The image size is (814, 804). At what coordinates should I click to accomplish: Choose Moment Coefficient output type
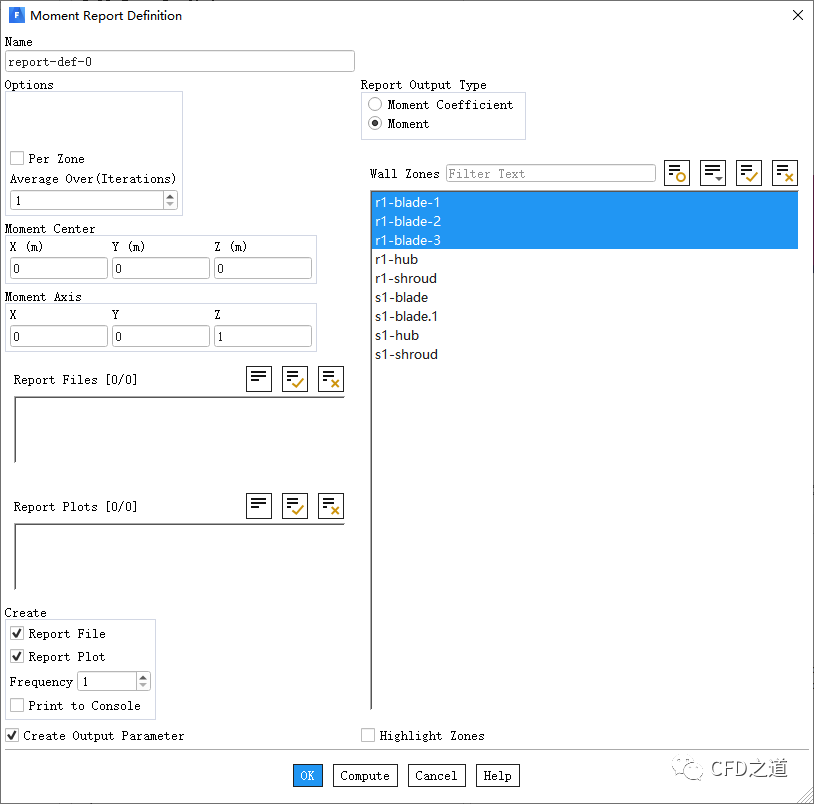[375, 105]
